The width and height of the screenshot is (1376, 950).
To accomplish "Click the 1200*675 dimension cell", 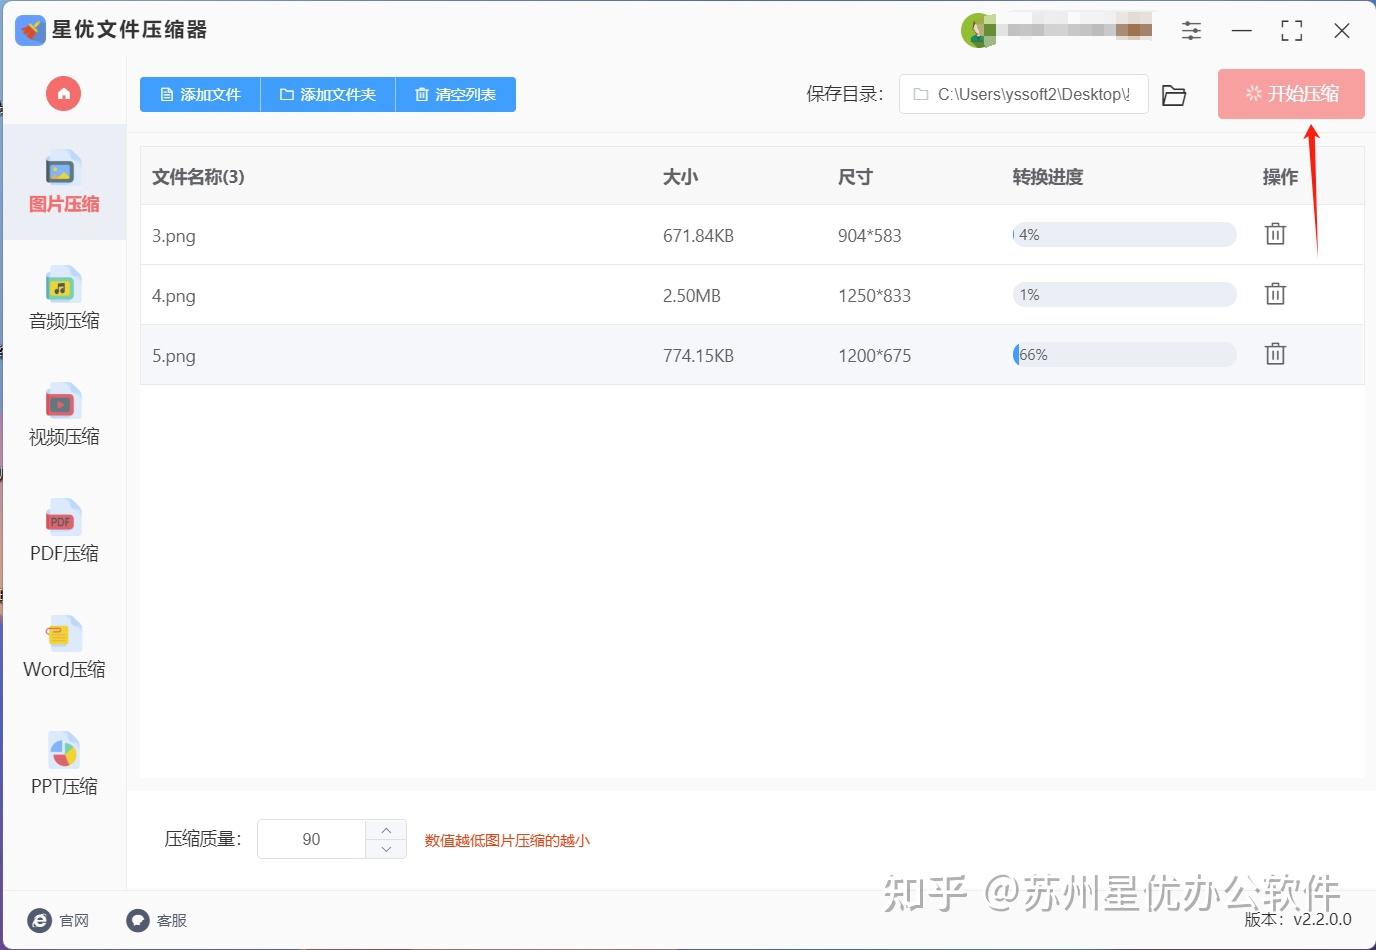I will [875, 356].
